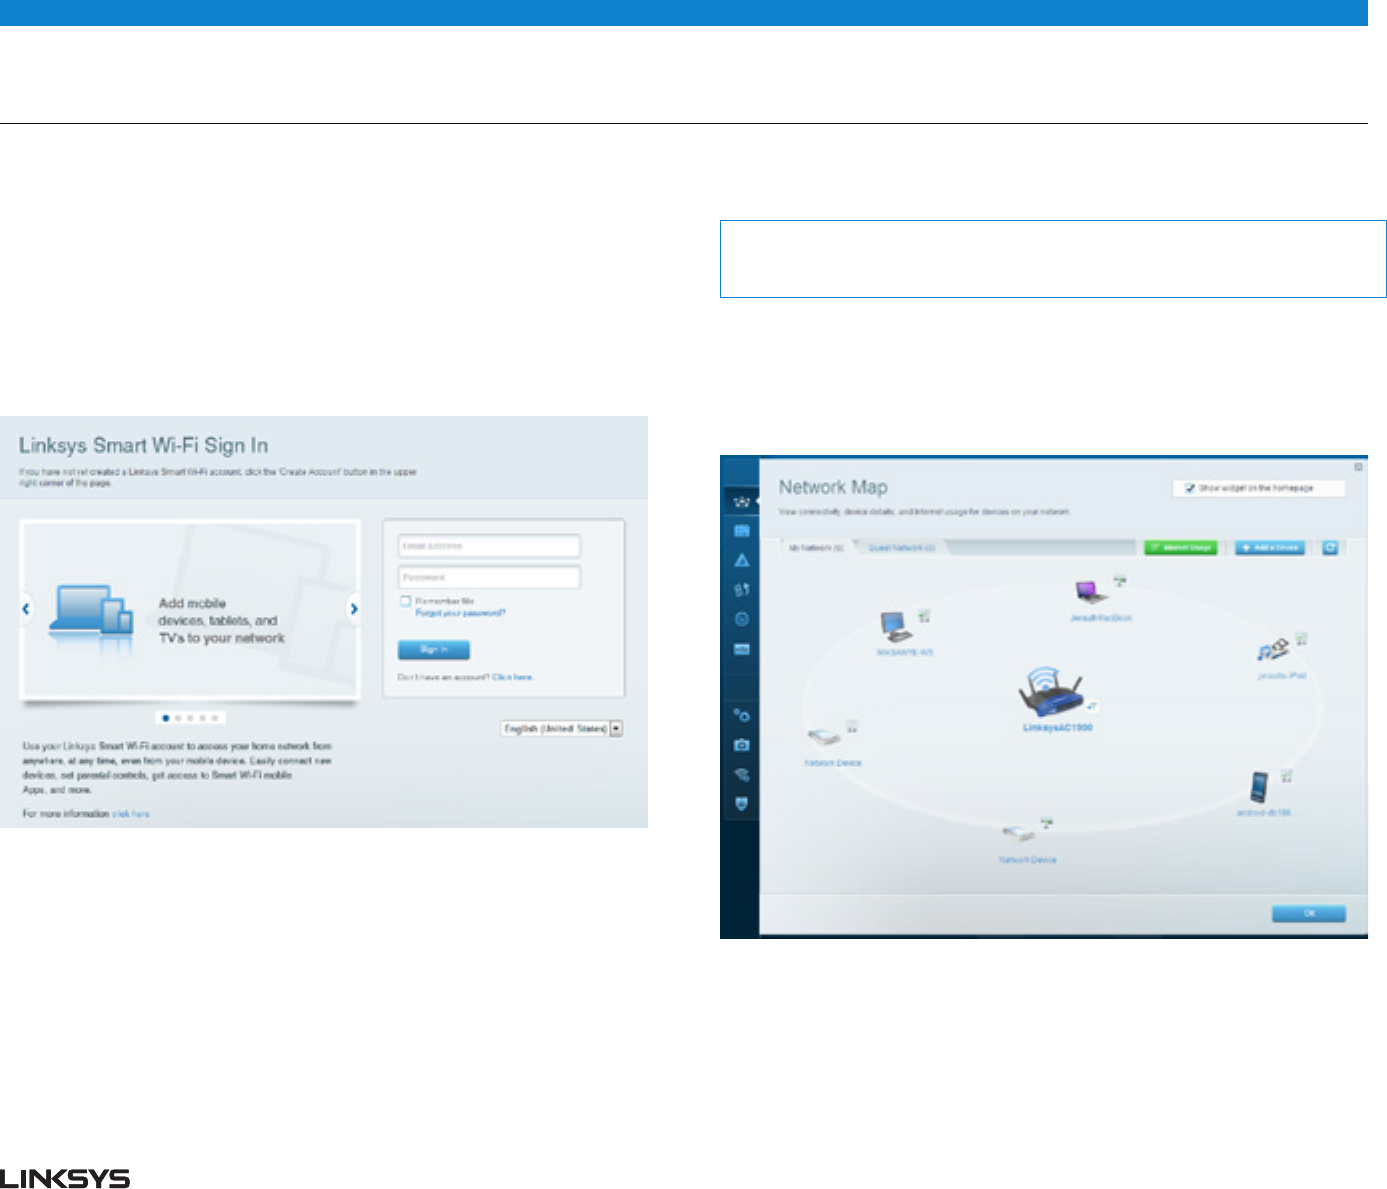Image resolution: width=1387 pixels, height=1189 pixels.
Task: Click the MKSAWYE-WS device label
Action: point(905,652)
